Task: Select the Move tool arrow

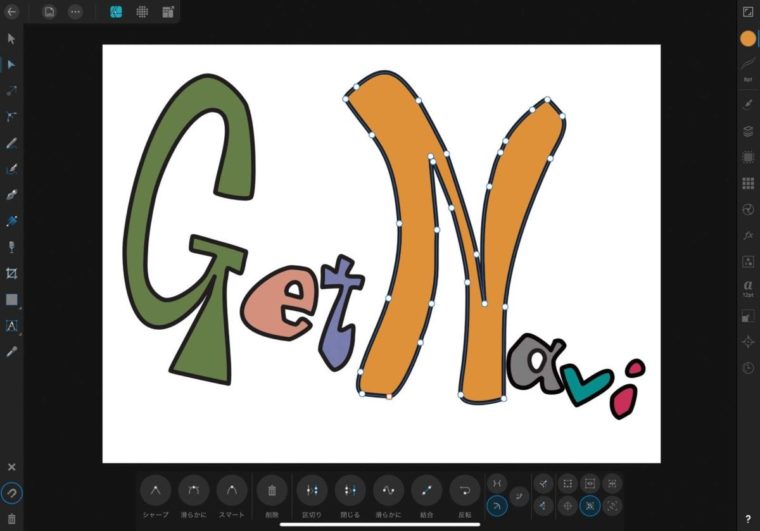Action: 12,39
